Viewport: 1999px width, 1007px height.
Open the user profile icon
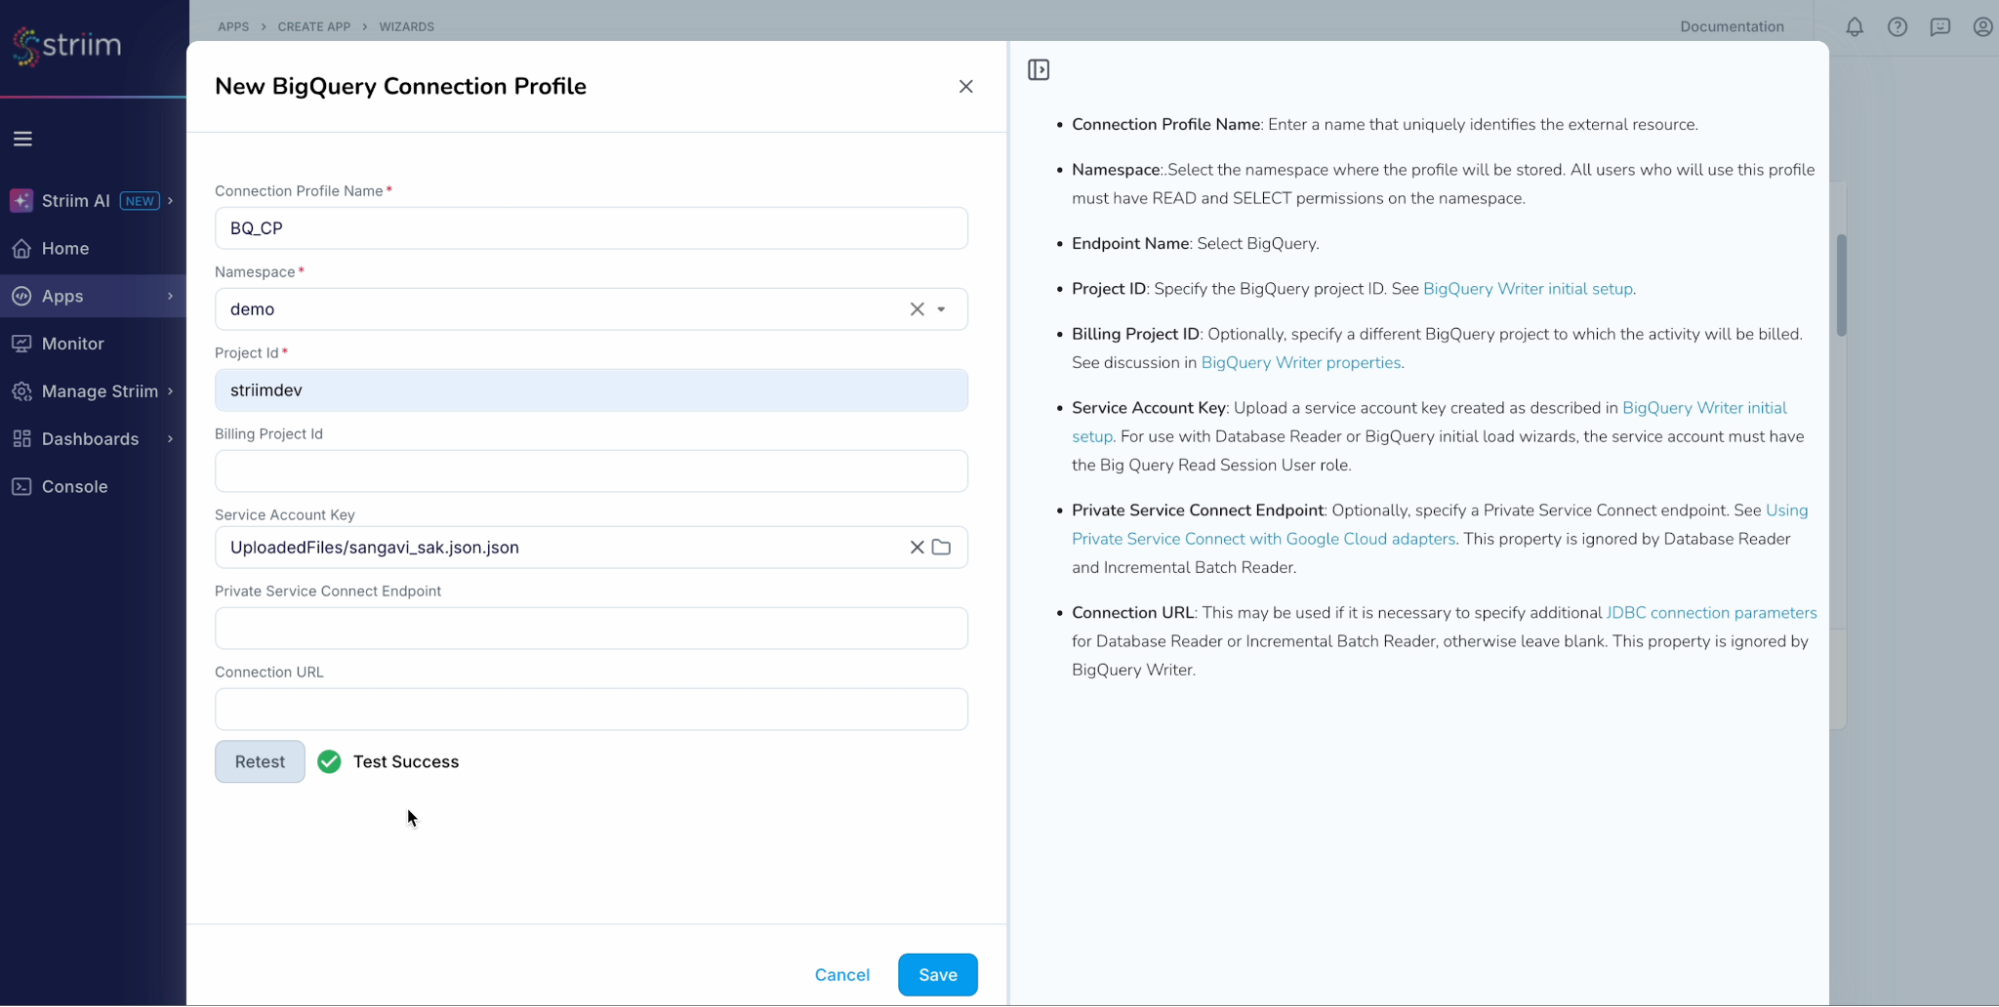pyautogui.click(x=1982, y=27)
